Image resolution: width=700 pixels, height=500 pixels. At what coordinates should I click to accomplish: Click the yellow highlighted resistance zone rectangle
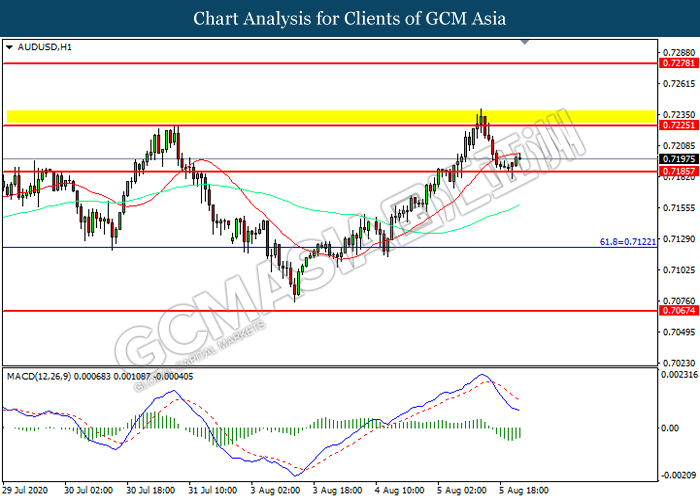(x=331, y=117)
